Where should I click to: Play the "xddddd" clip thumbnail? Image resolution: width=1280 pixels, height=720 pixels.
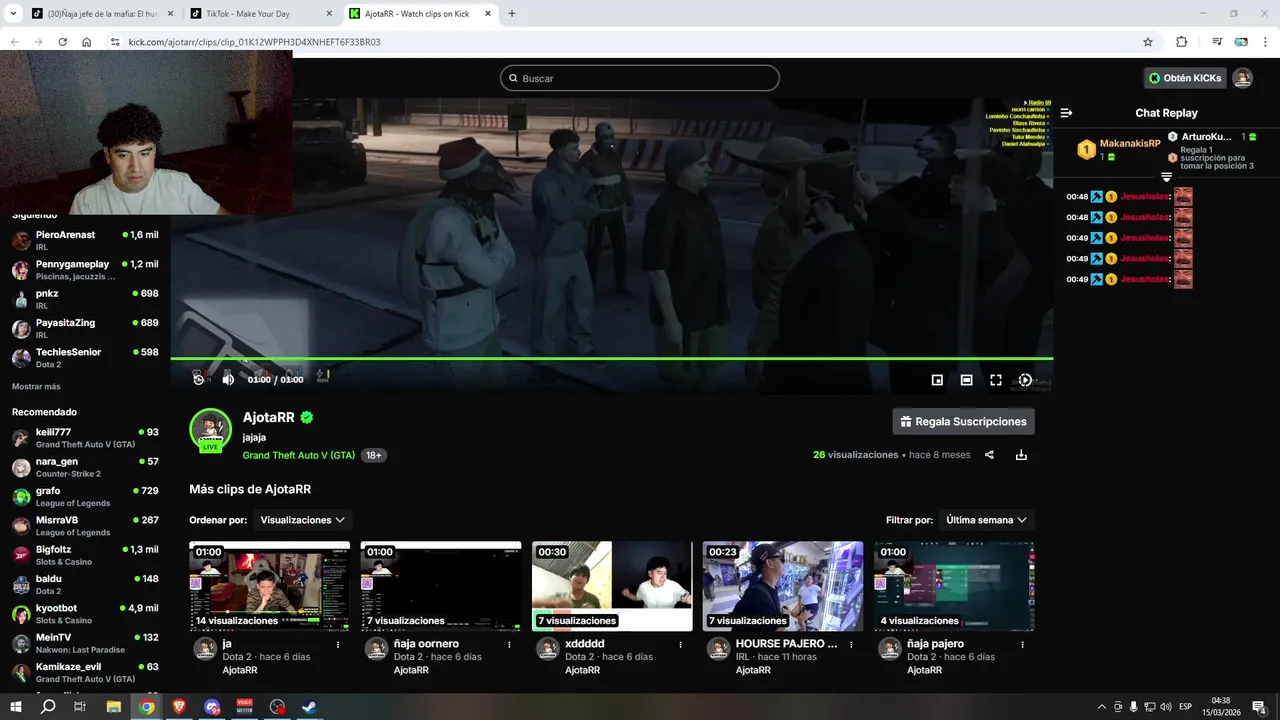612,586
